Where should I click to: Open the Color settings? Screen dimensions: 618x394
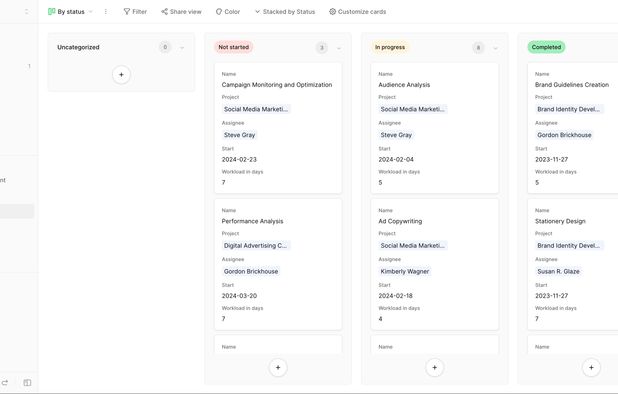228,12
